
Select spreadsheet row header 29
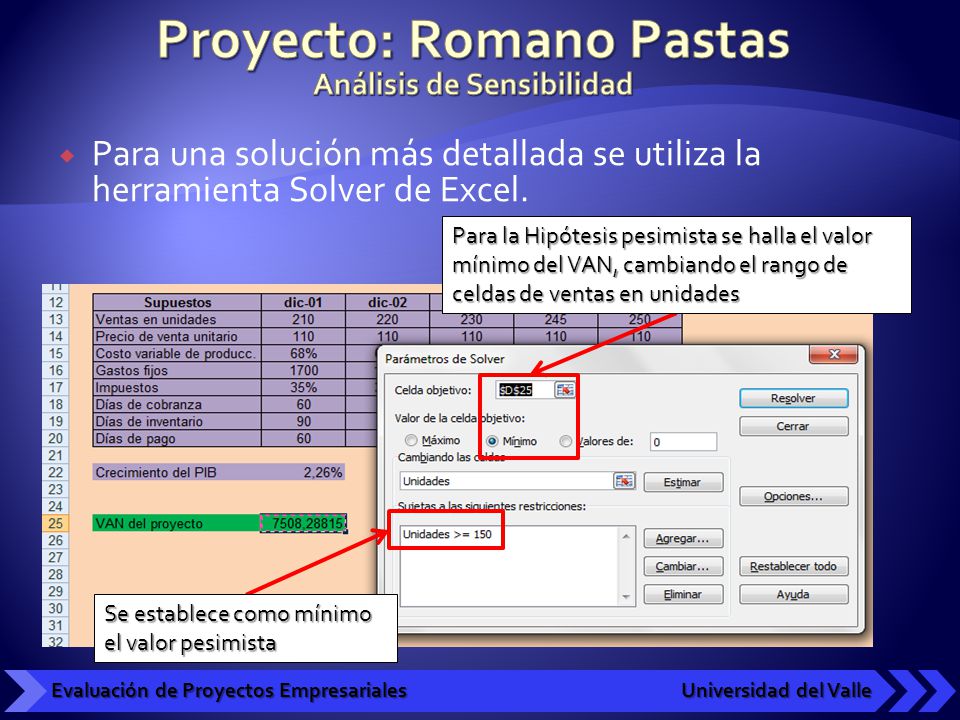(55, 591)
